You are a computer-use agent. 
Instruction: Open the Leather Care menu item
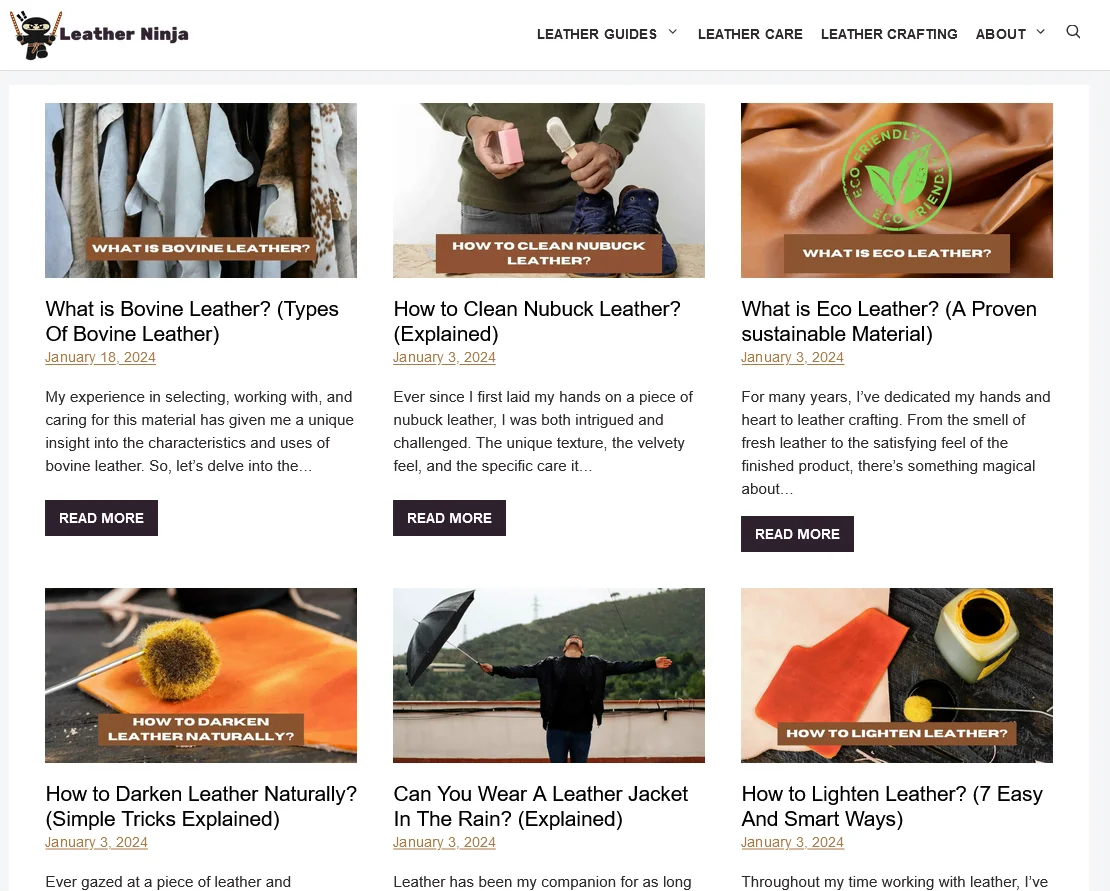(x=750, y=34)
